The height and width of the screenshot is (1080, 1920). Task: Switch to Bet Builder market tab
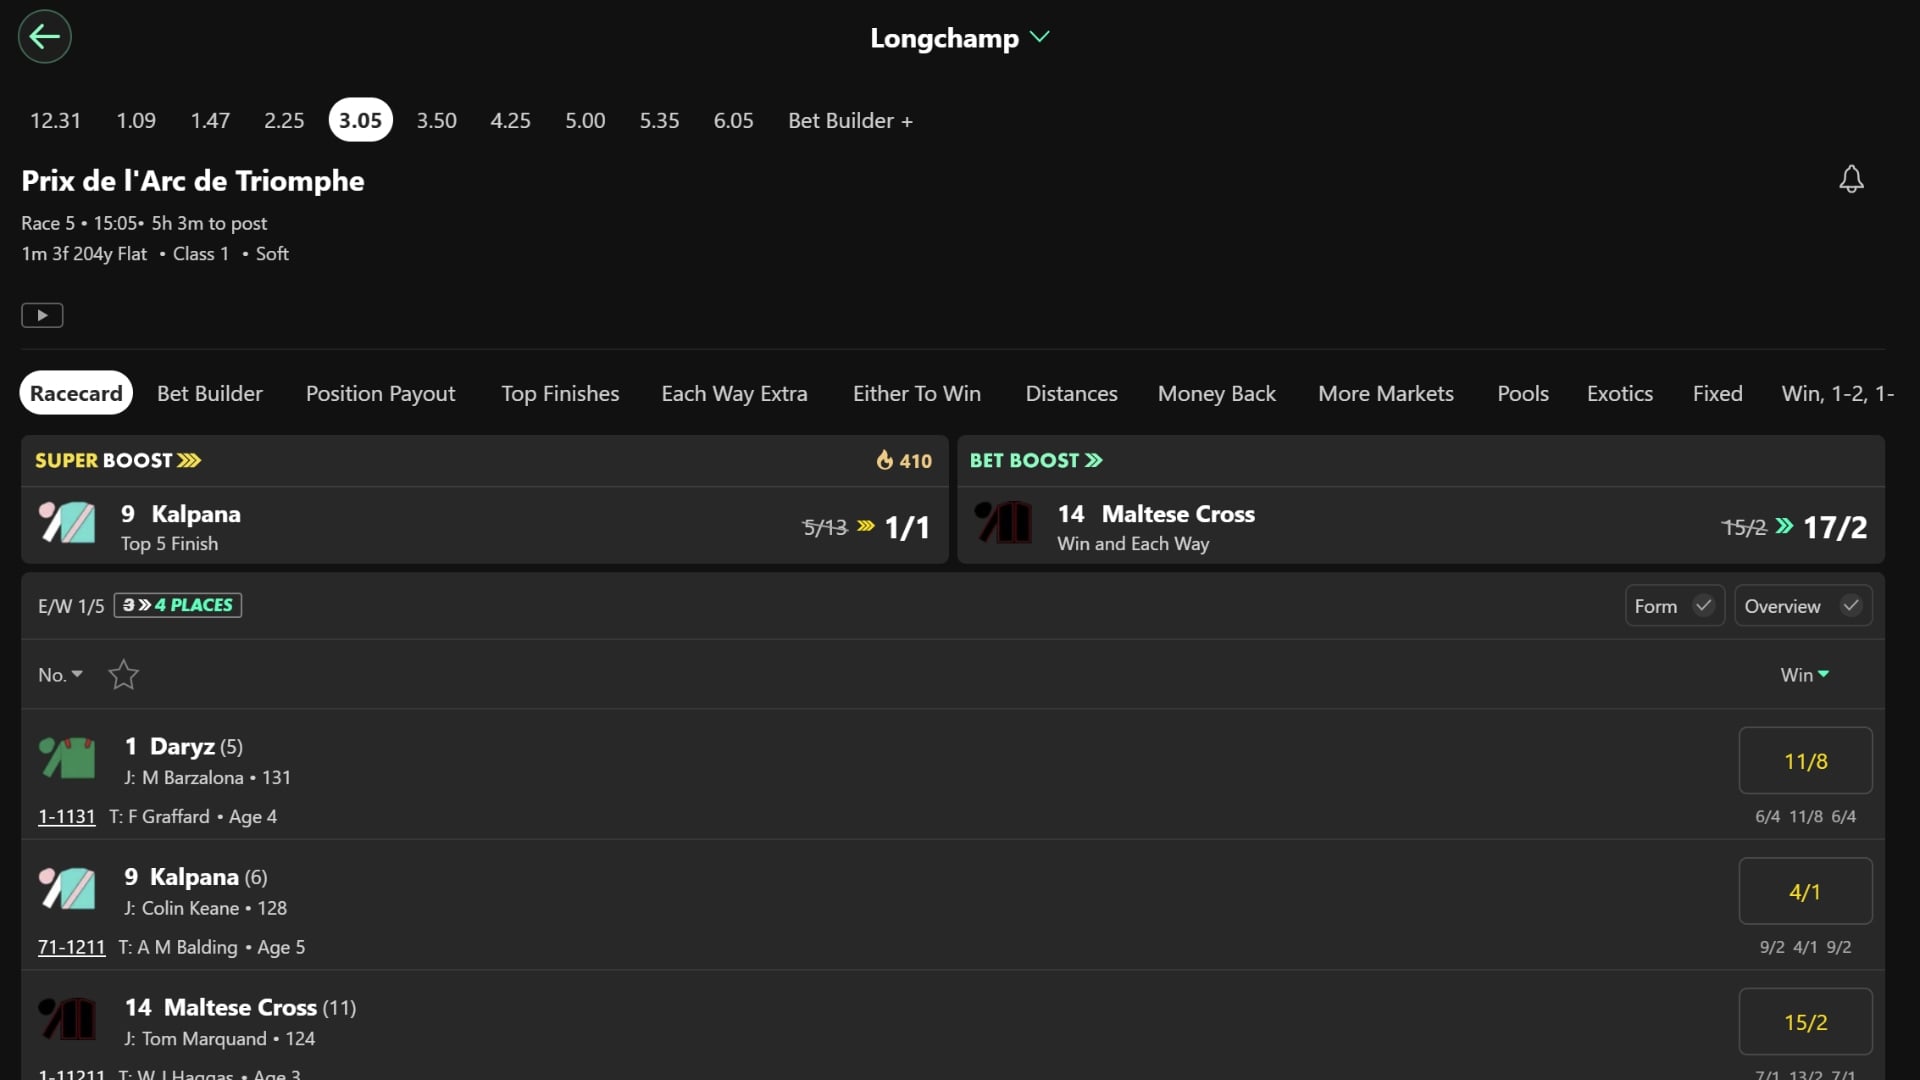pyautogui.click(x=210, y=394)
